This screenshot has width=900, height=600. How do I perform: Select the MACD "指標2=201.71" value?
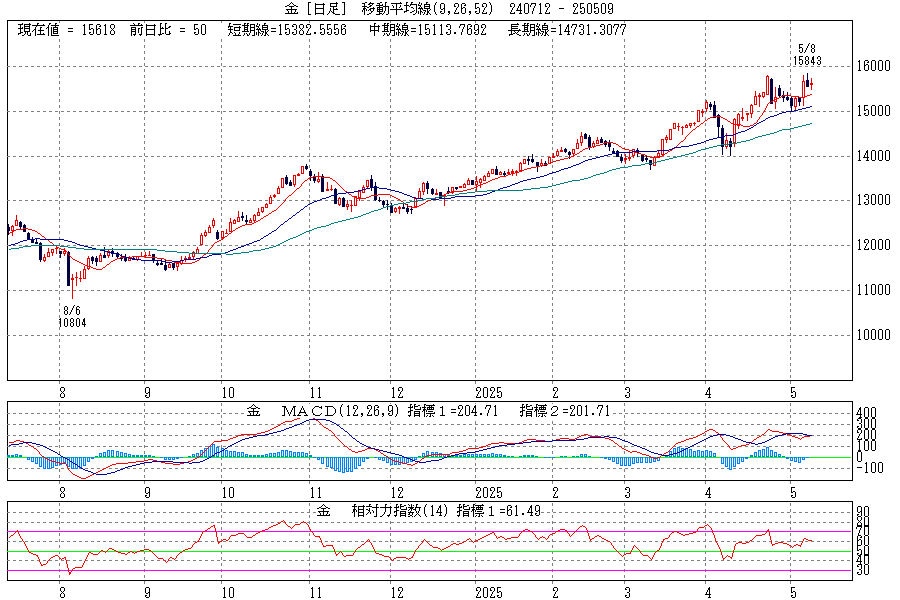tap(565, 411)
